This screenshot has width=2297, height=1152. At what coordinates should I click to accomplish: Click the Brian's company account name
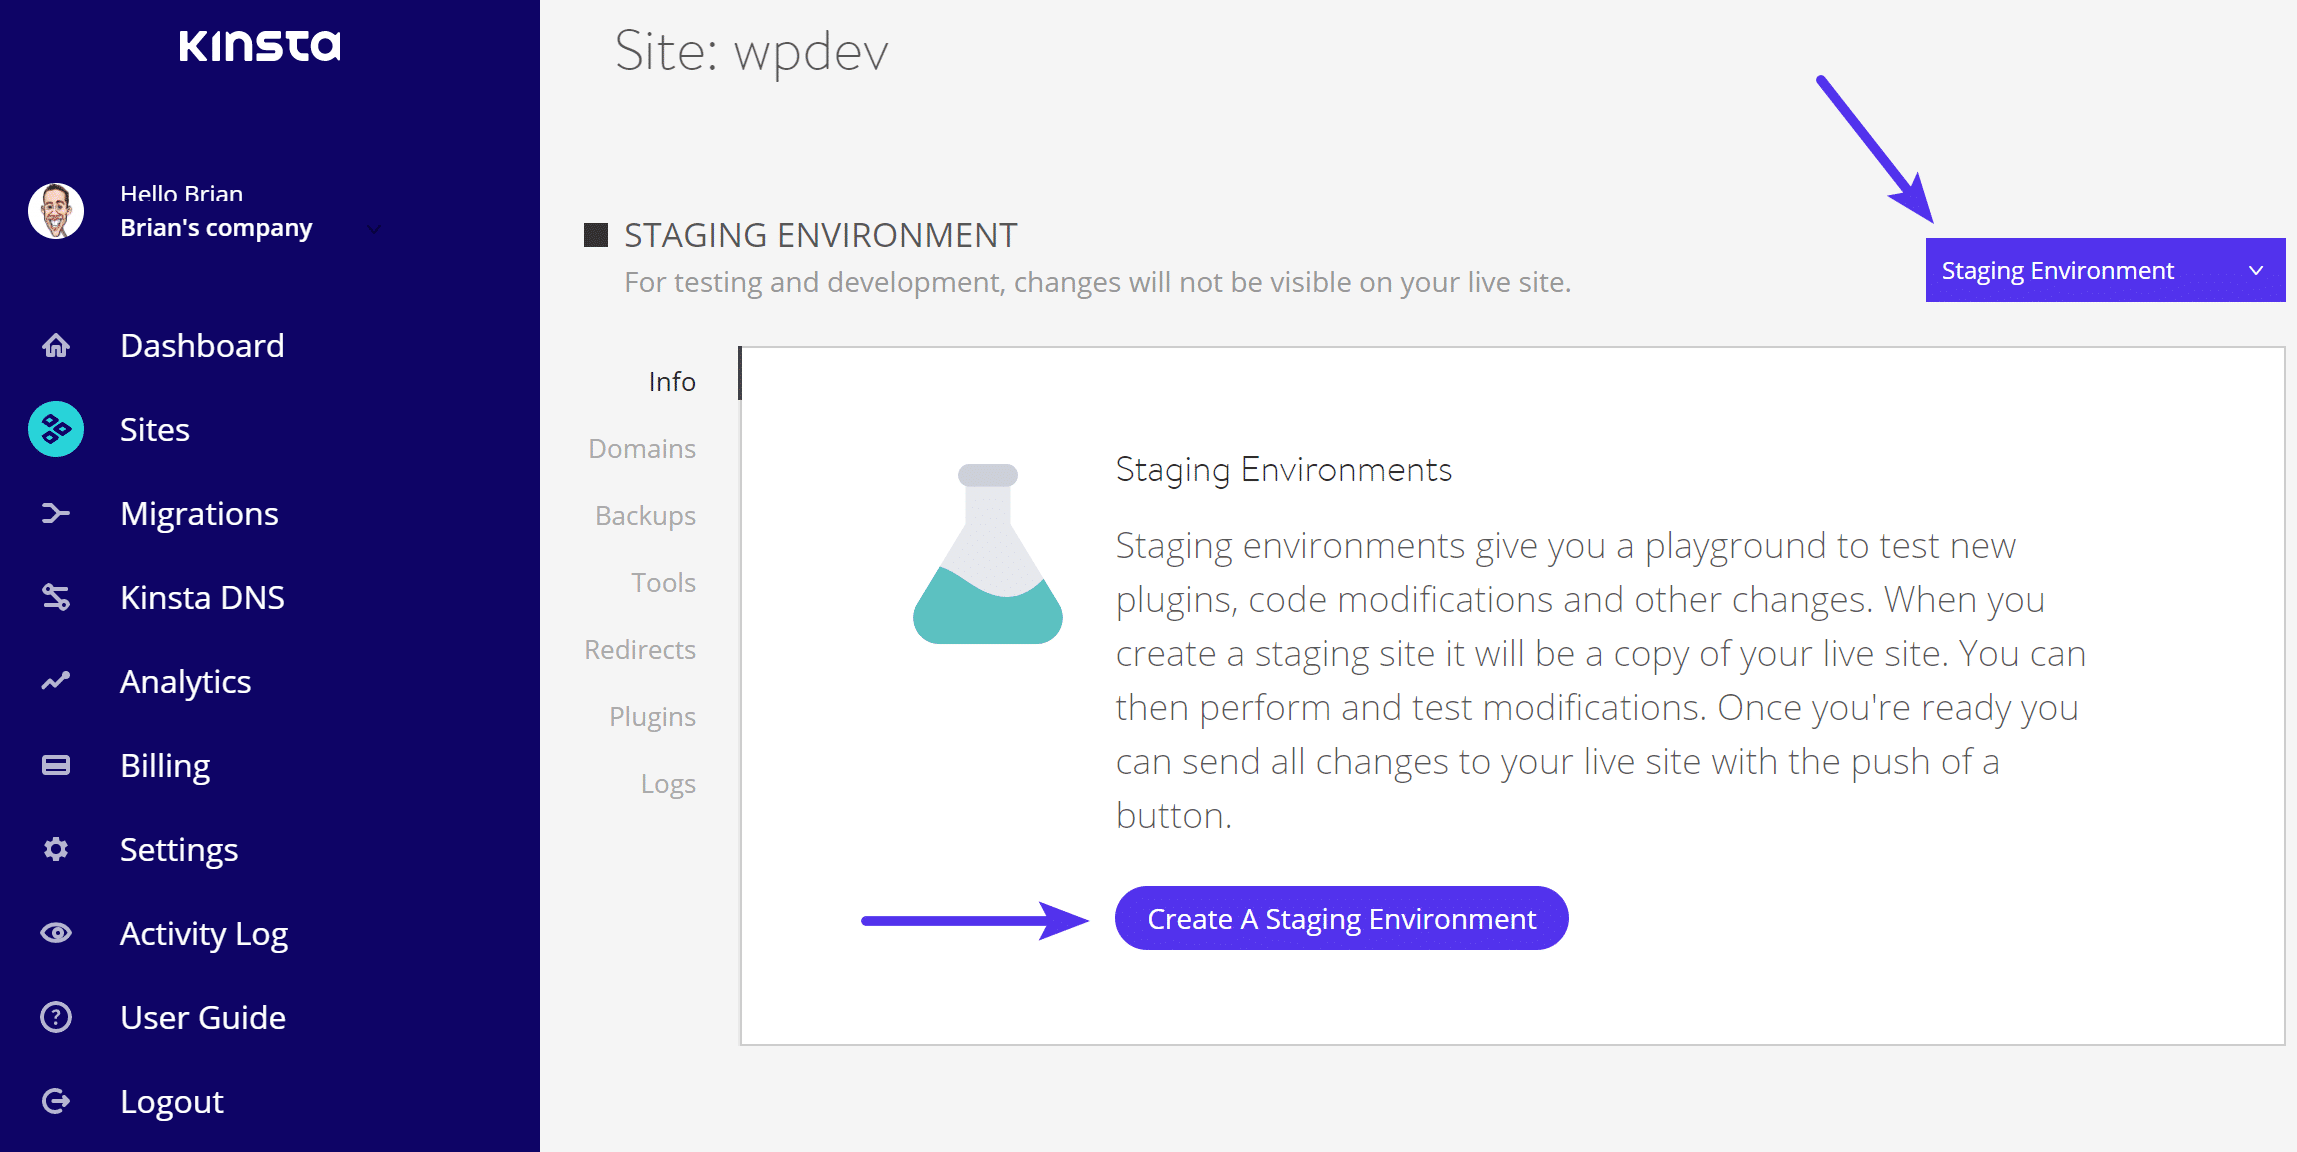216,228
